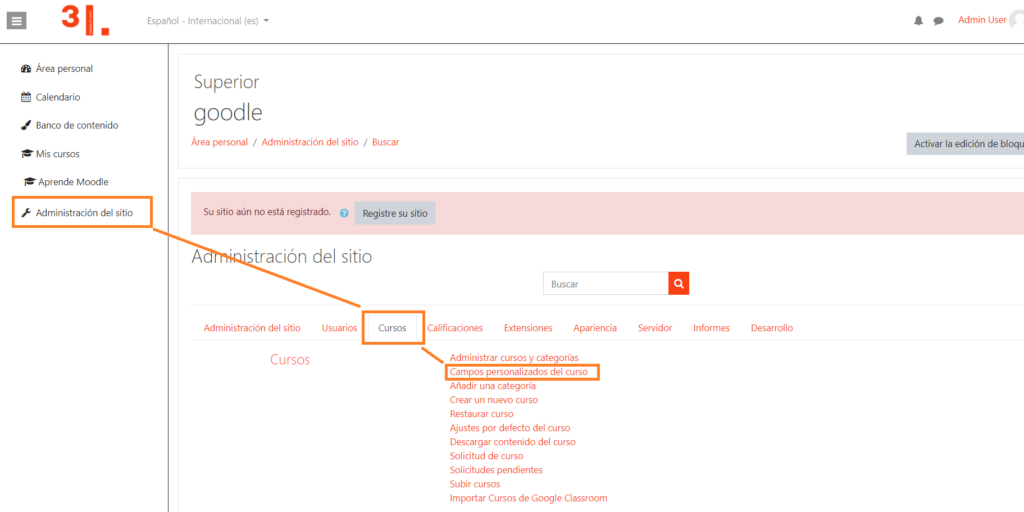Open the Extensiones tab

click(528, 328)
